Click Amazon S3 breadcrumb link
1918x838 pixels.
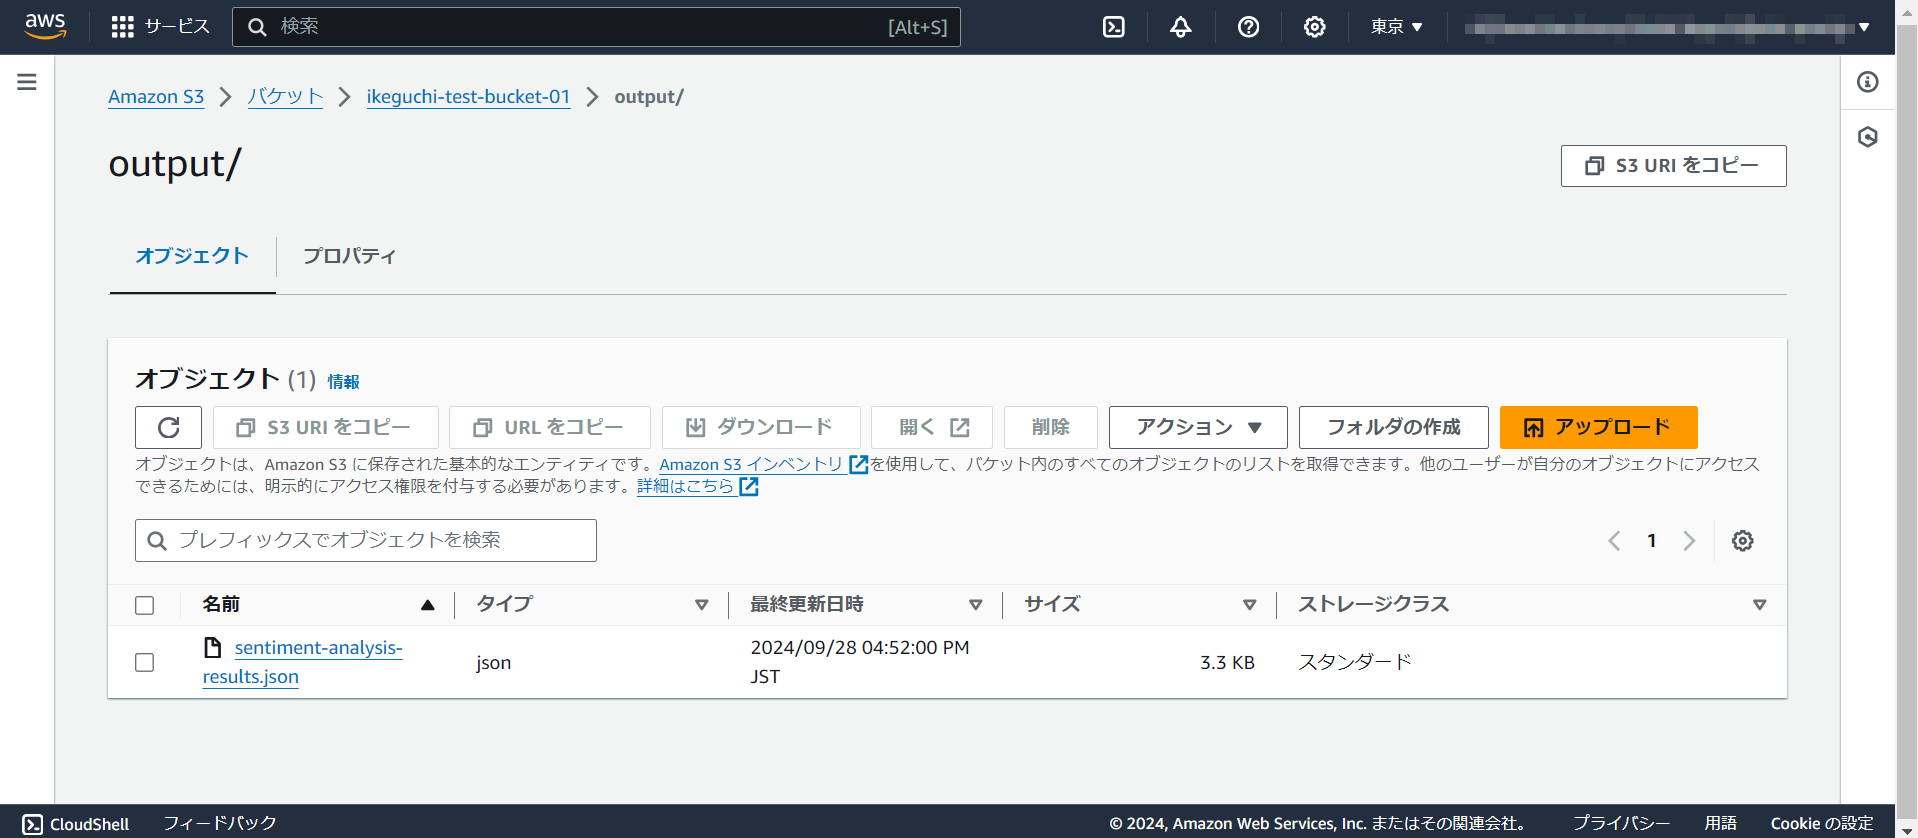156,97
